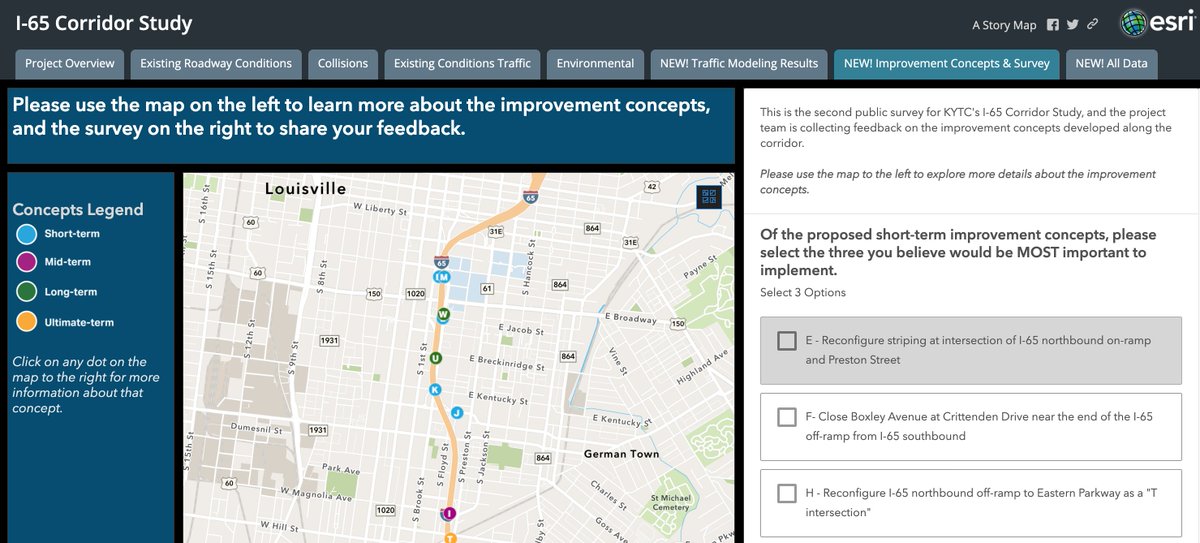Click the German Town map label
This screenshot has width=1200, height=543.
click(622, 454)
